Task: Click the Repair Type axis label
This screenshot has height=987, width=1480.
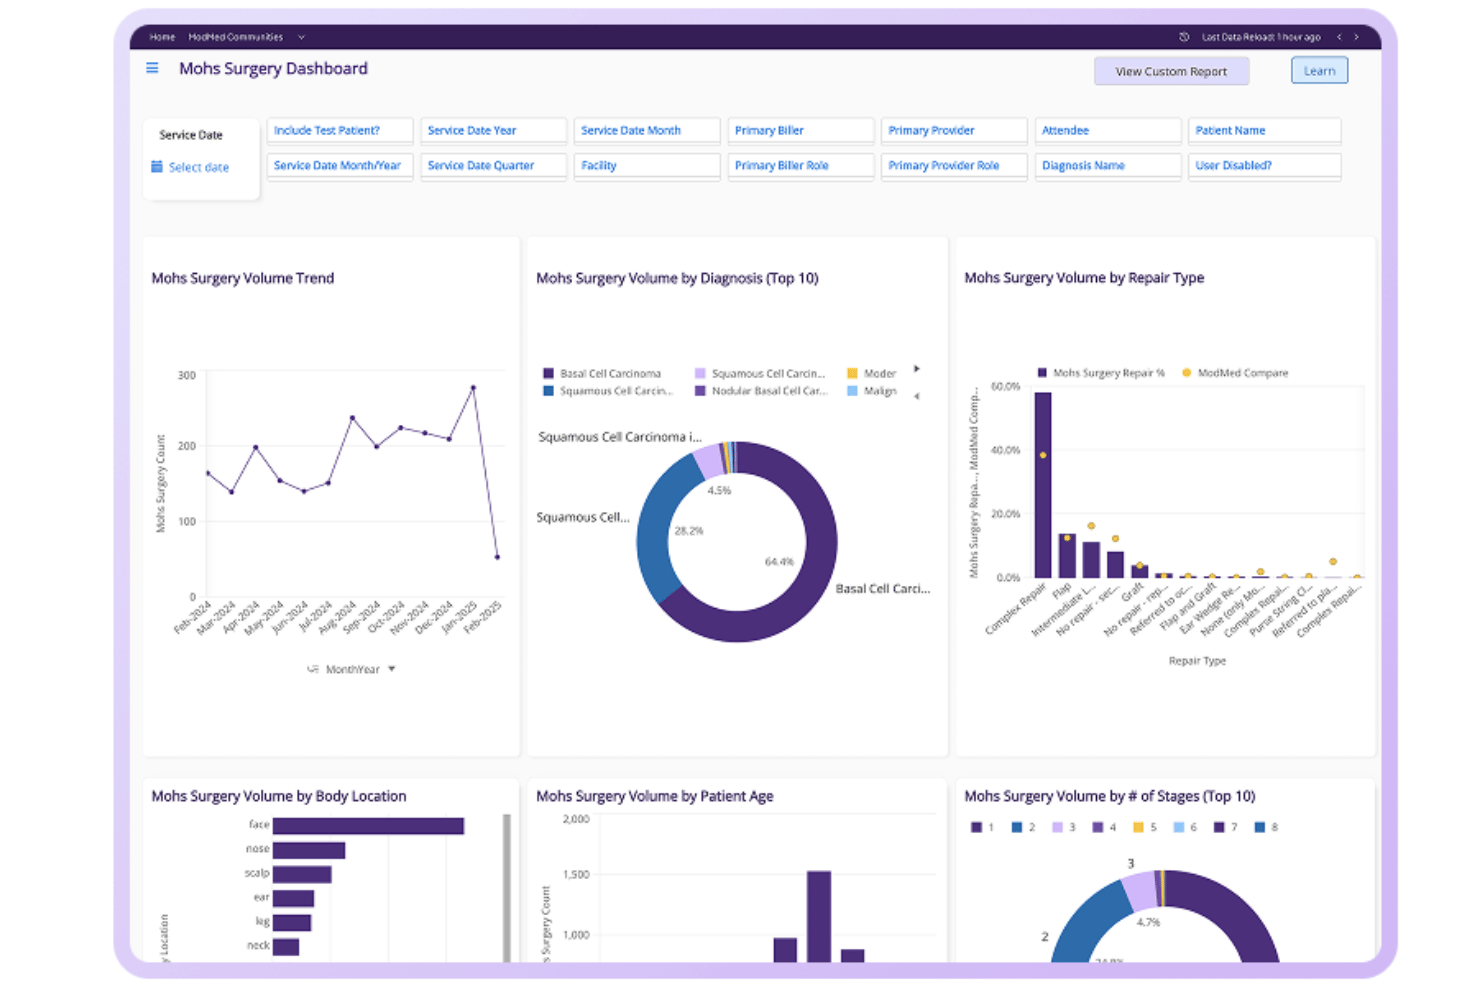Action: (x=1197, y=661)
